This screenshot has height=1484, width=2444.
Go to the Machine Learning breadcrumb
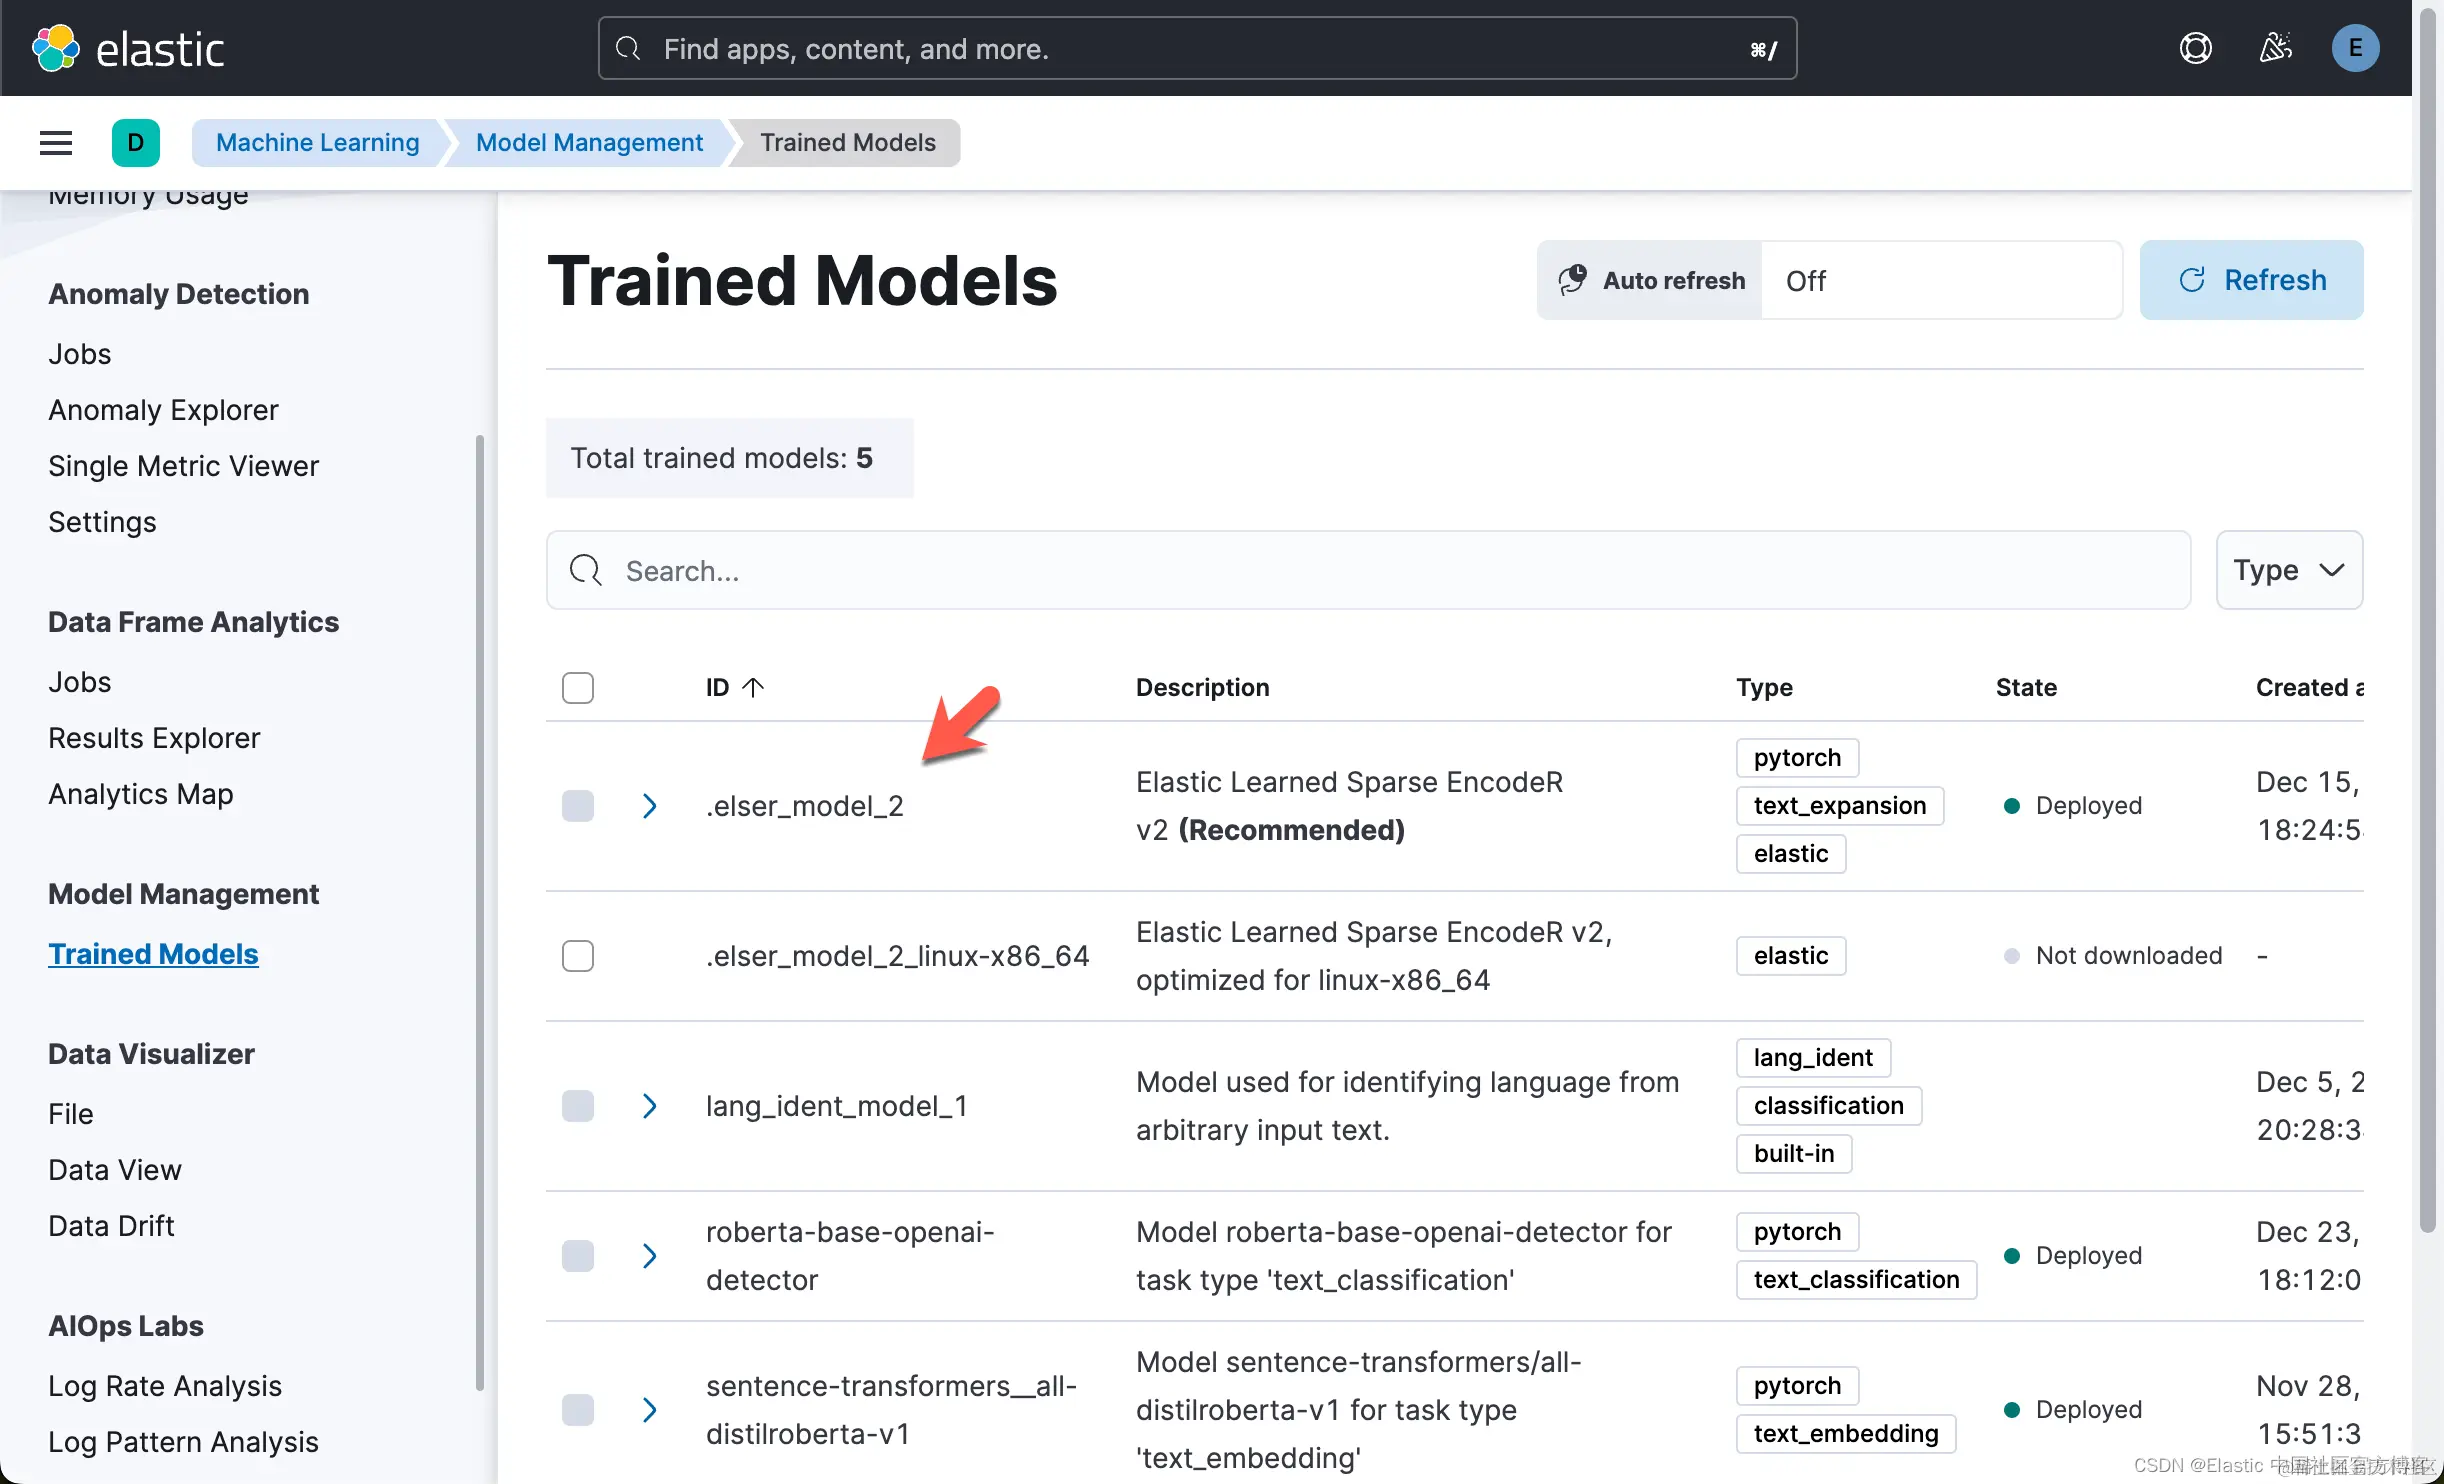318,143
